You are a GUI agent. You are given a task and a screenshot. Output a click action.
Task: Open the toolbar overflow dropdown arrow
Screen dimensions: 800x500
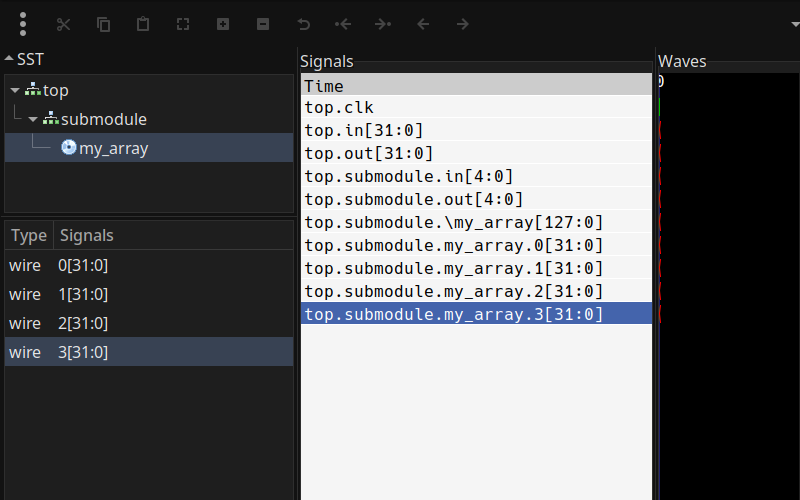coord(795,24)
